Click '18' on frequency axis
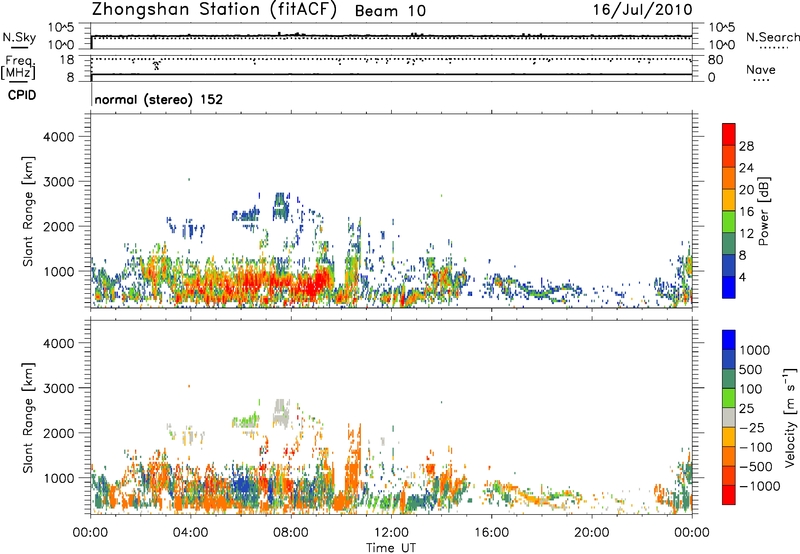This screenshot has width=800, height=554. click(67, 60)
